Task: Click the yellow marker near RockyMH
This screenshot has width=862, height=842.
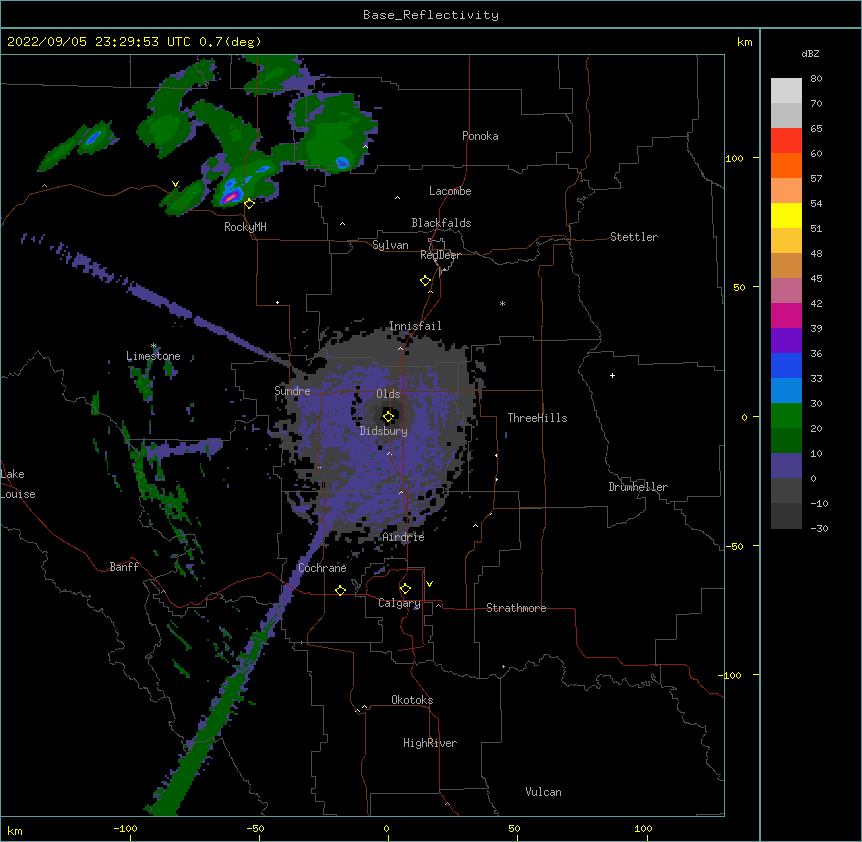Action: [249, 204]
